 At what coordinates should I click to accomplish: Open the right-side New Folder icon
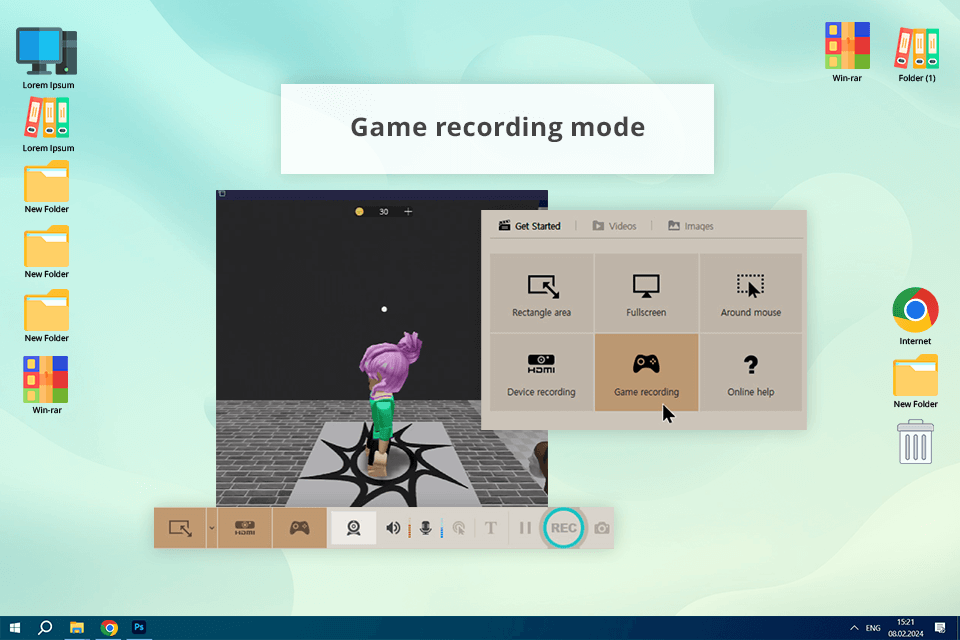tap(915, 381)
